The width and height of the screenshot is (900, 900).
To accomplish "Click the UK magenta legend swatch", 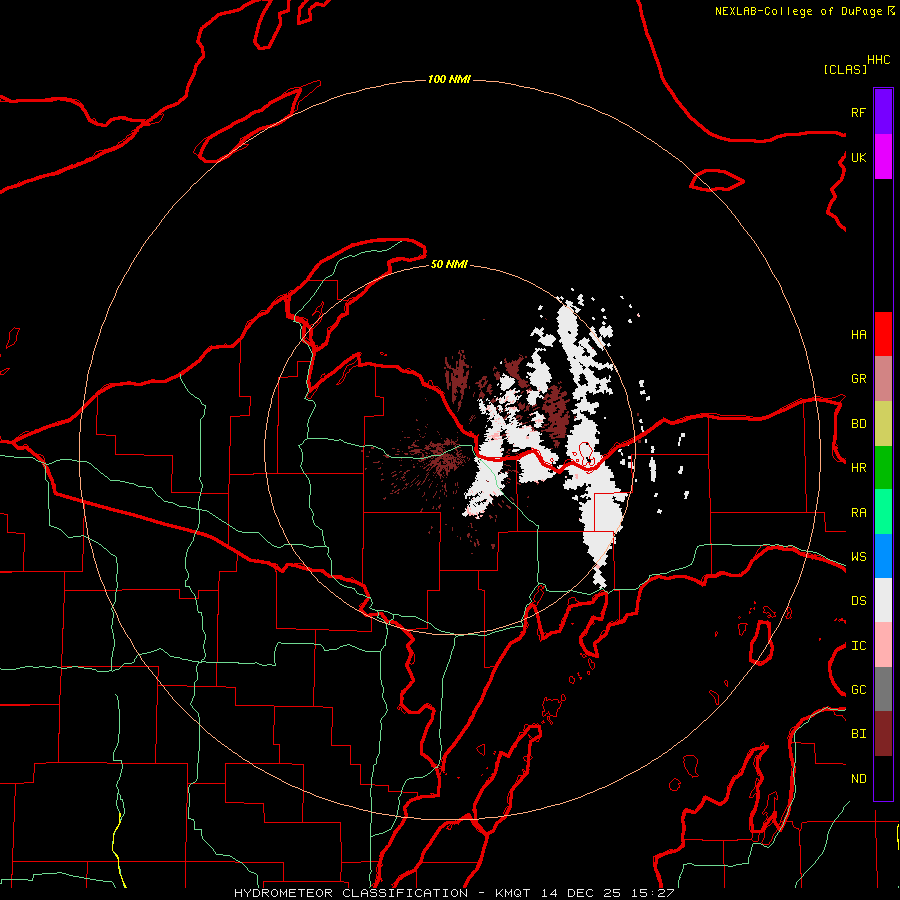I will (x=883, y=157).
